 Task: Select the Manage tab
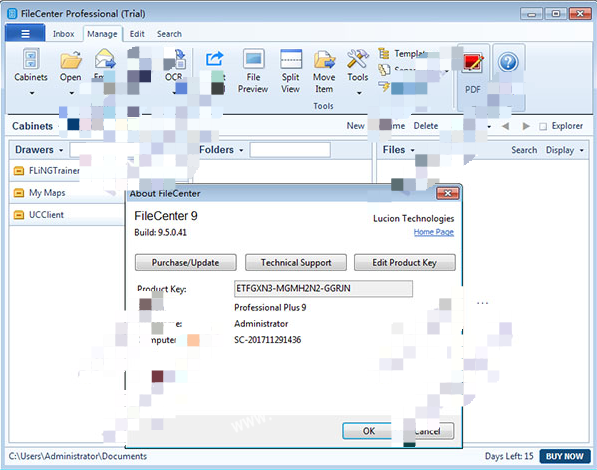click(x=102, y=34)
